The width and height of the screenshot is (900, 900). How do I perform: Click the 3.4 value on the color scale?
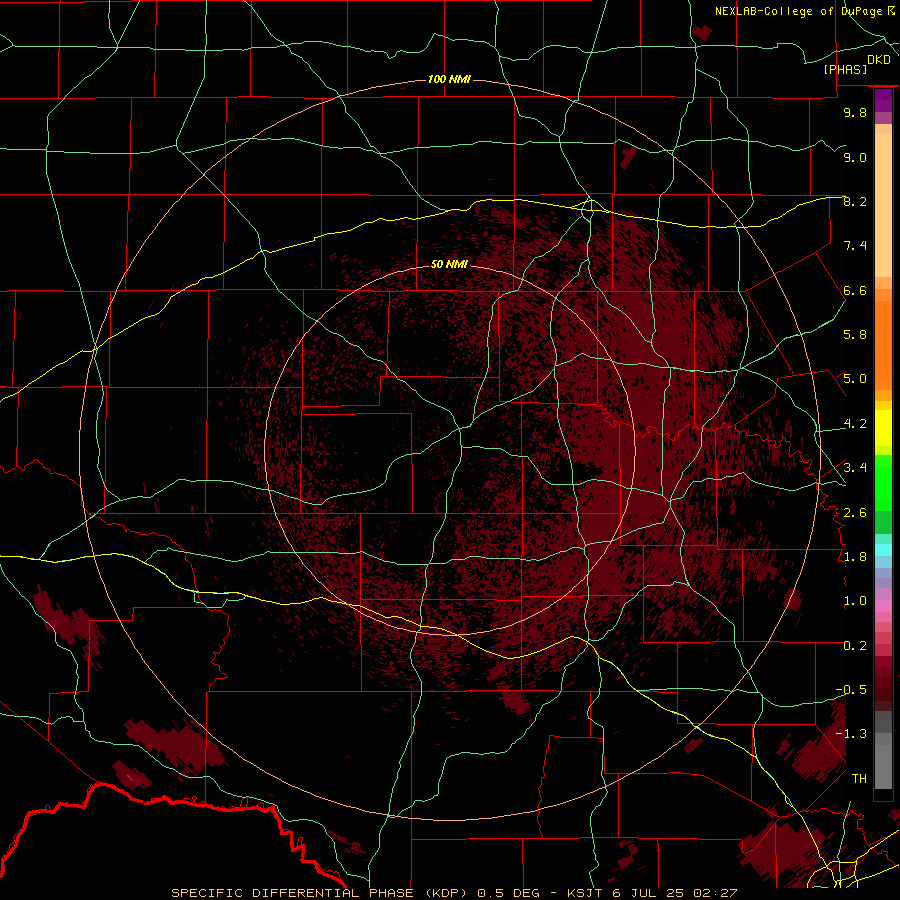(x=855, y=468)
